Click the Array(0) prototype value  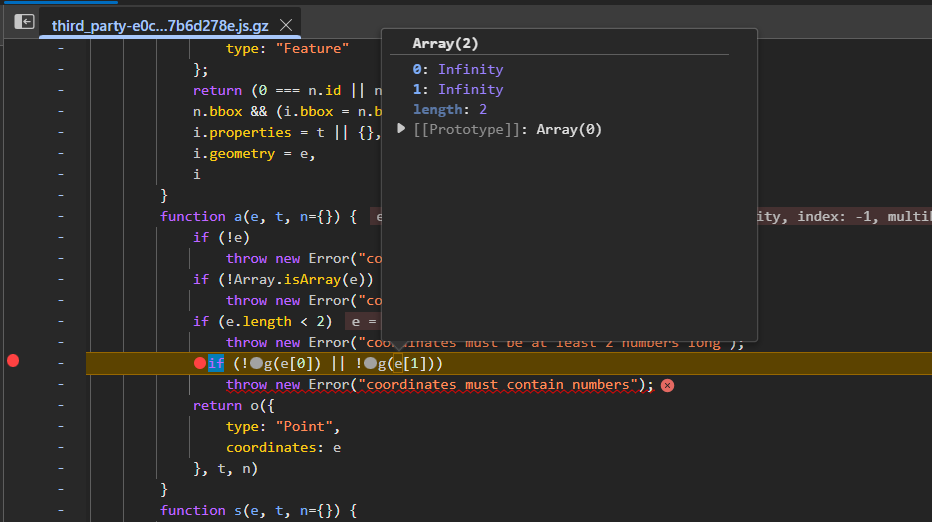[x=569, y=129]
